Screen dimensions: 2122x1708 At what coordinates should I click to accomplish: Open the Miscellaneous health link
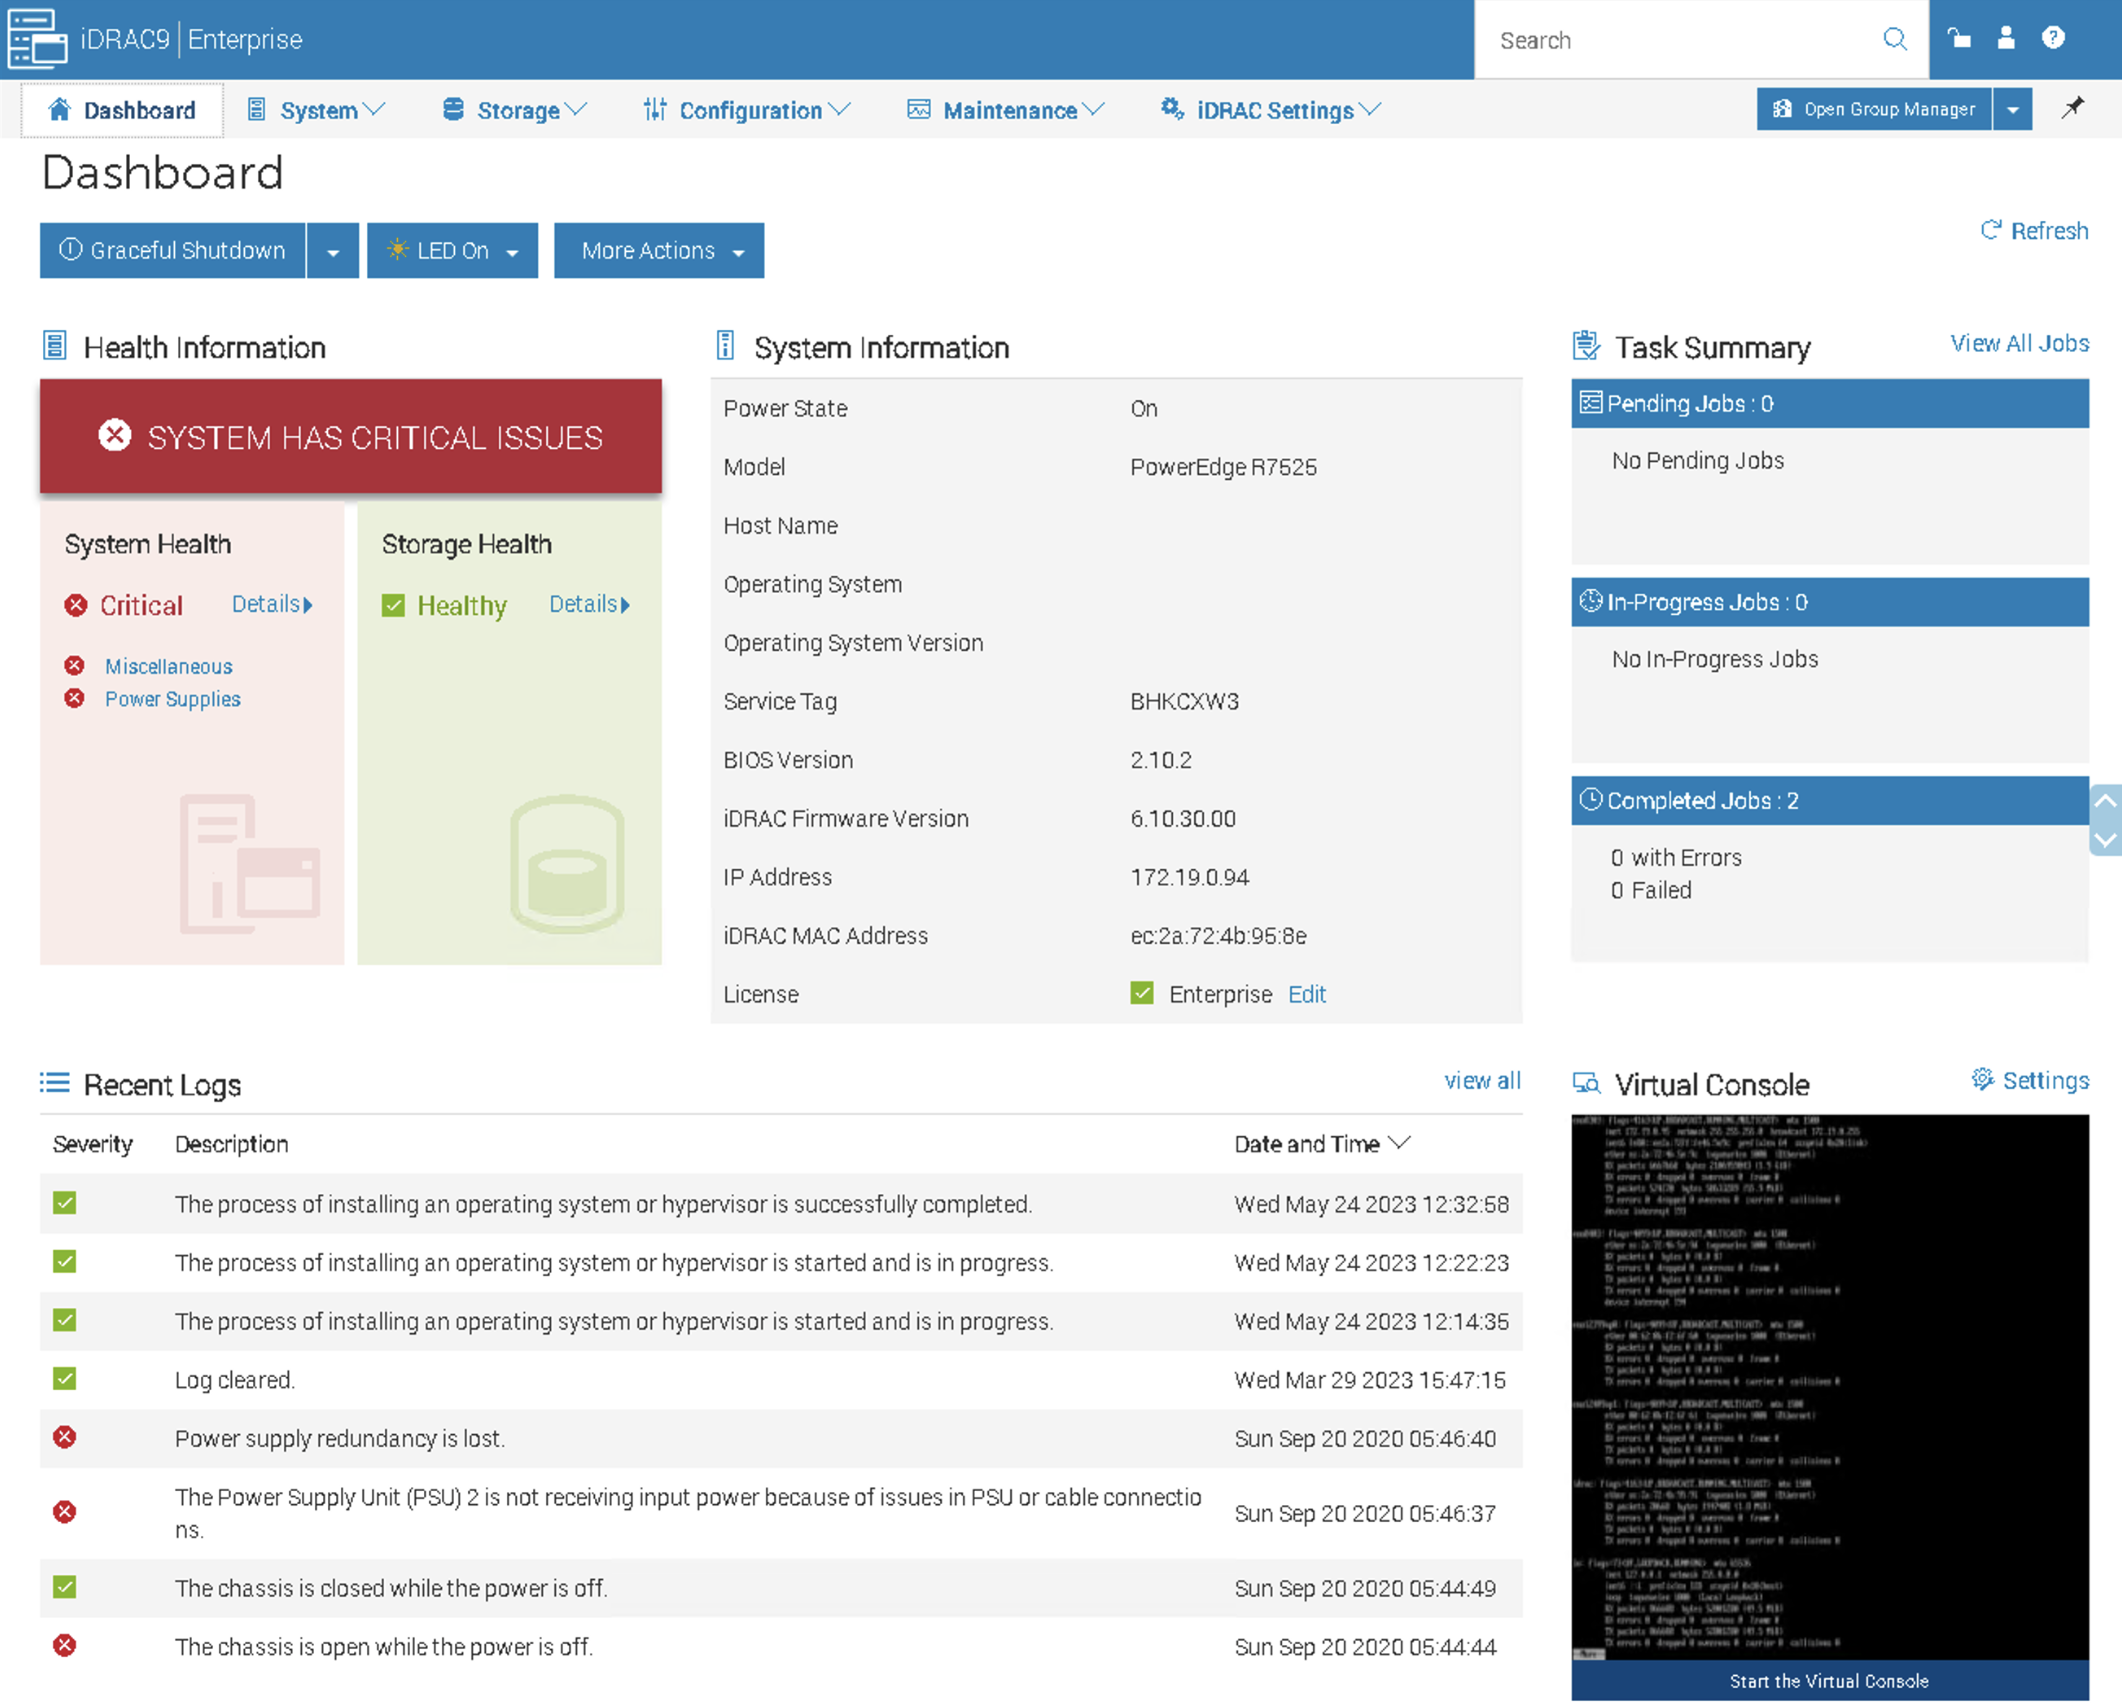point(168,666)
